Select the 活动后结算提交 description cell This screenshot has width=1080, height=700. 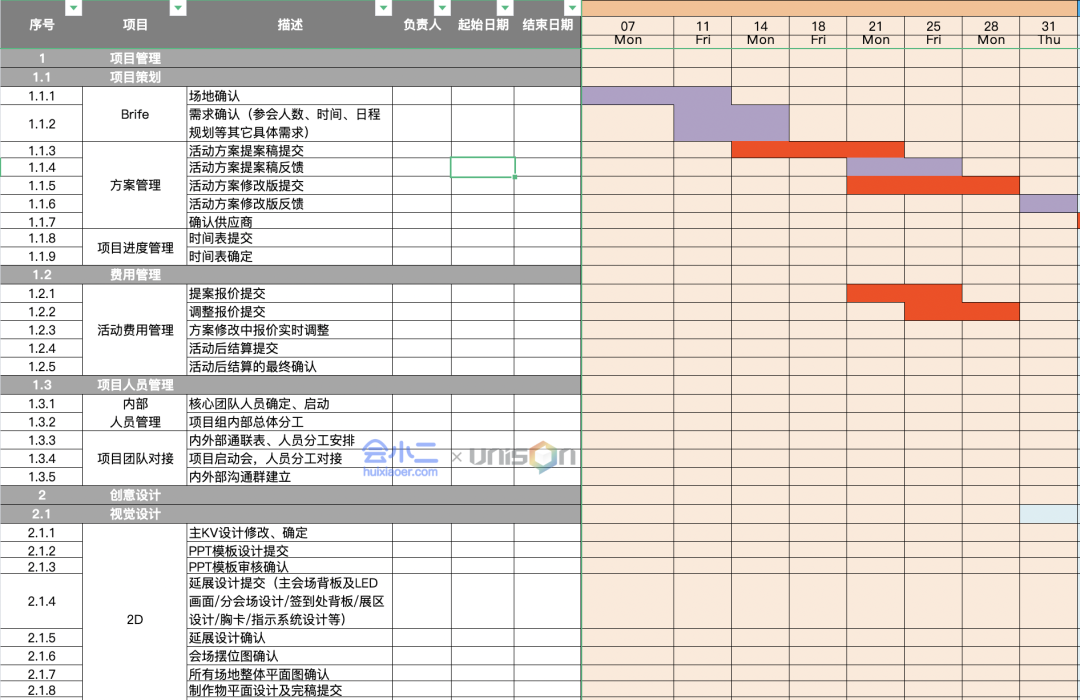pos(289,349)
